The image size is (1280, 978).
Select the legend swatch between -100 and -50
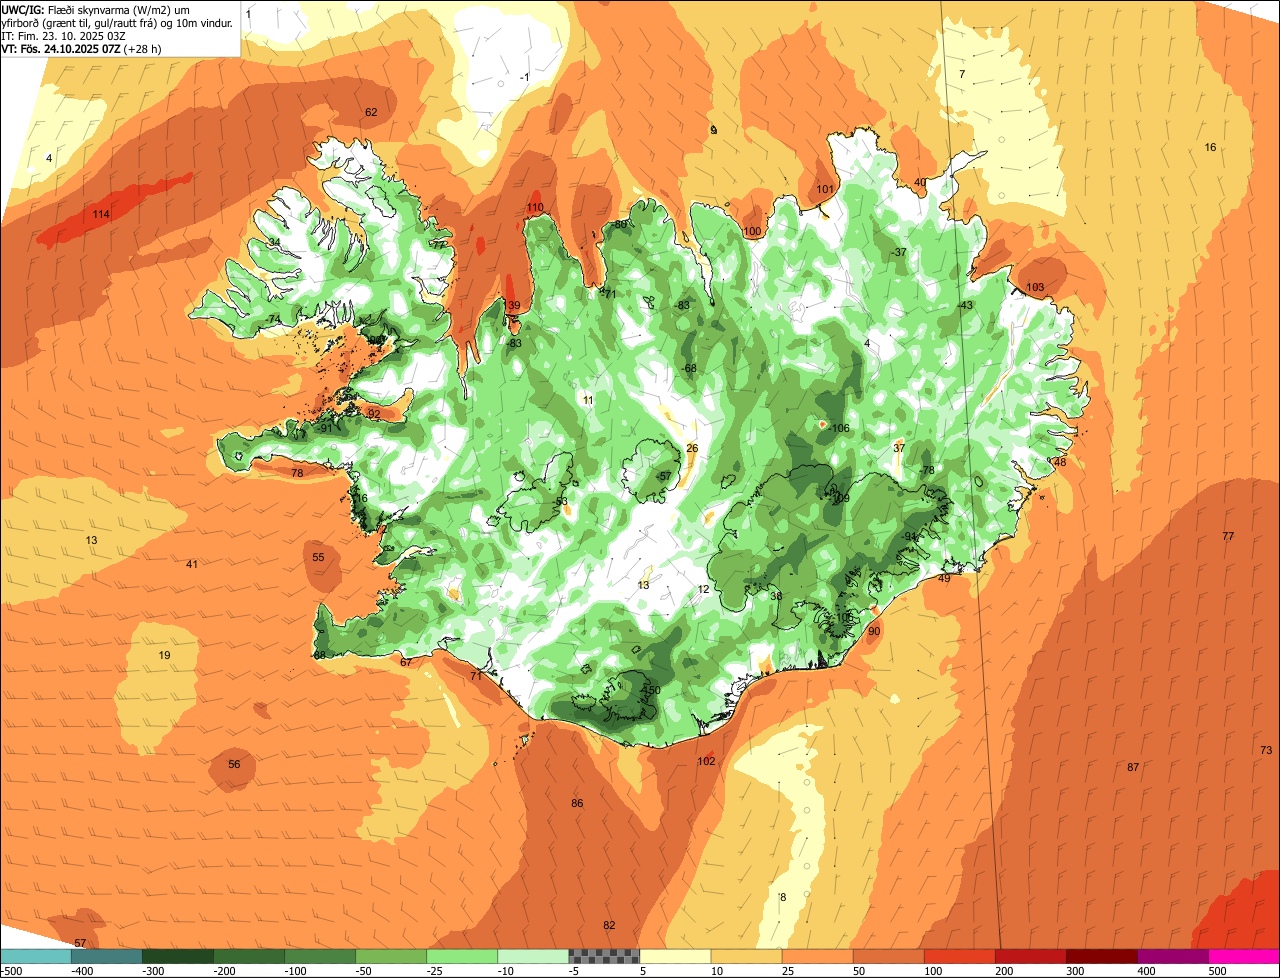(x=320, y=956)
